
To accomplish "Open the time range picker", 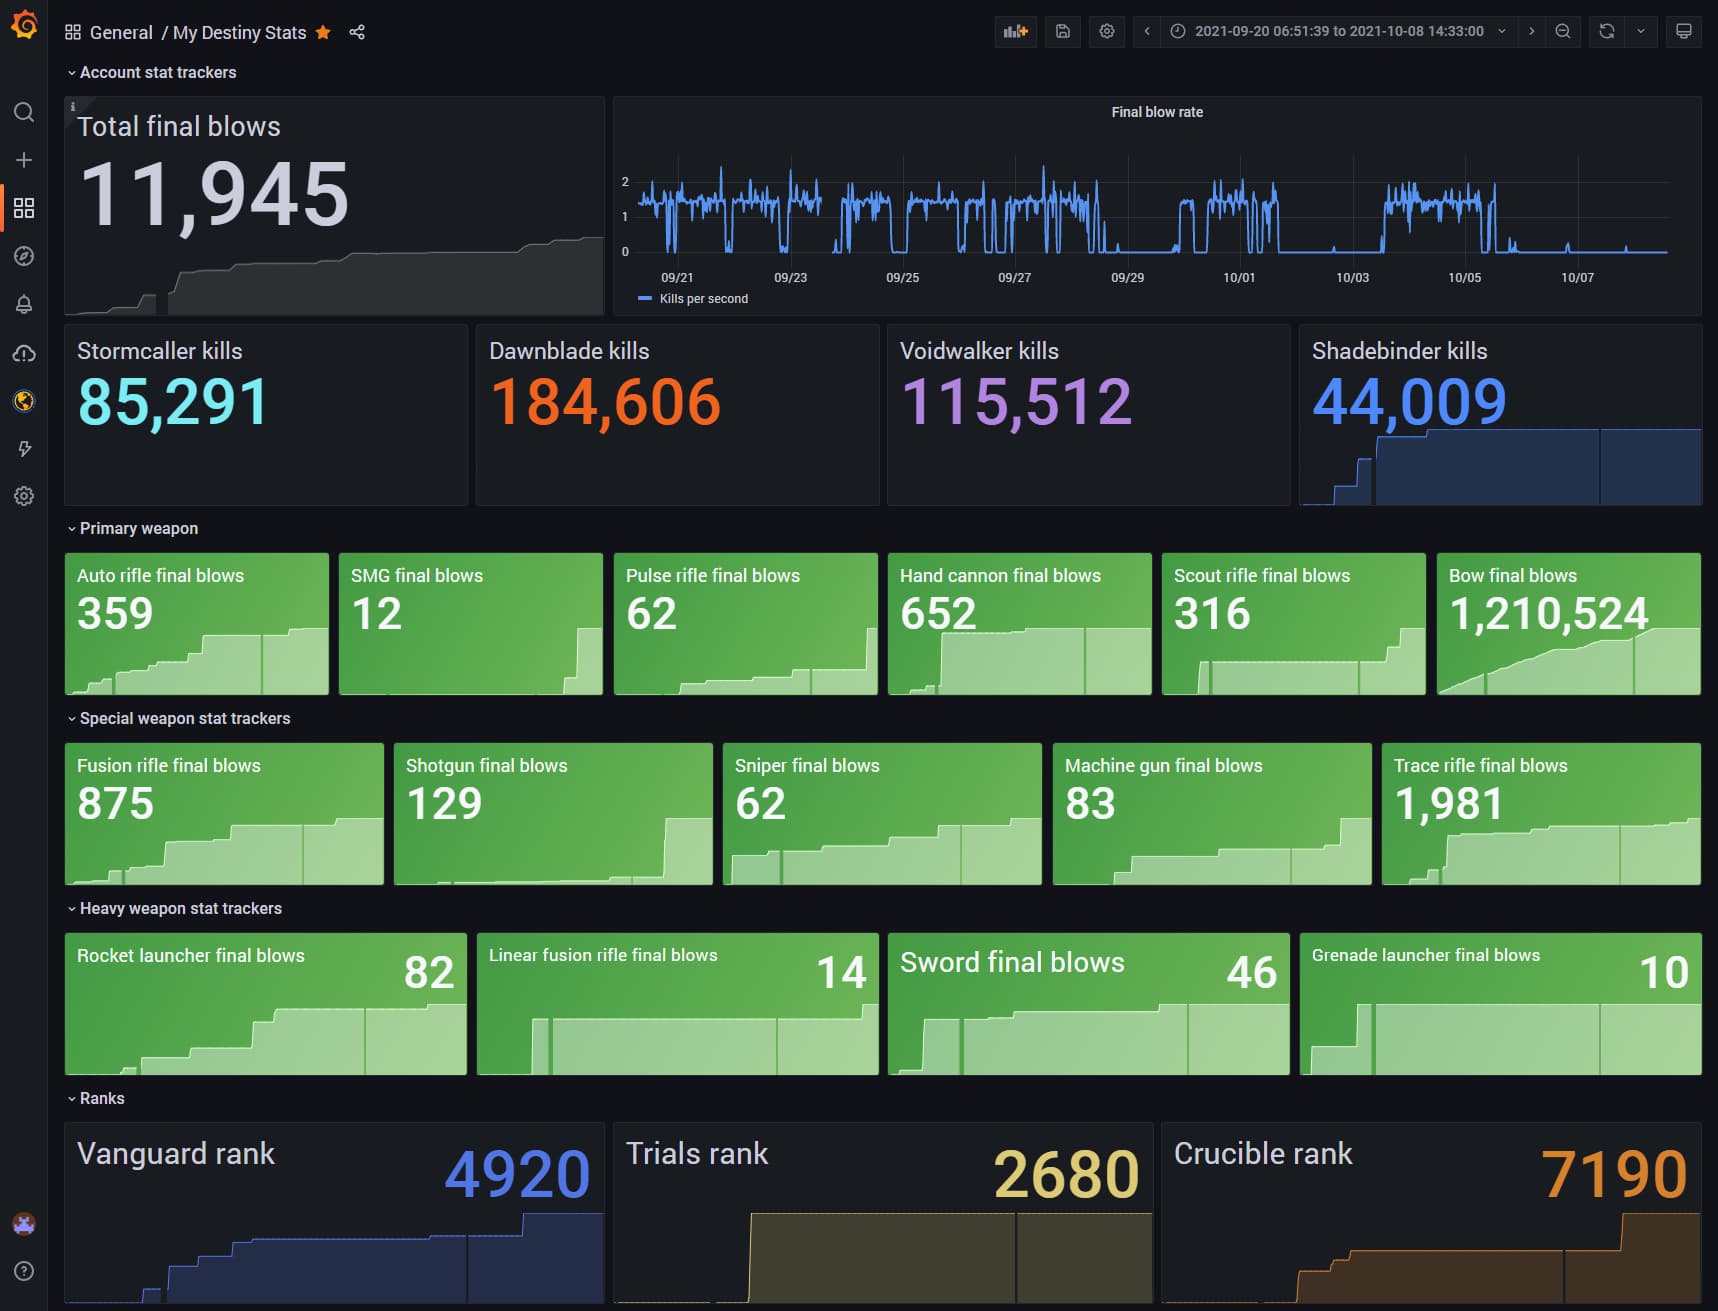I will click(x=1338, y=31).
